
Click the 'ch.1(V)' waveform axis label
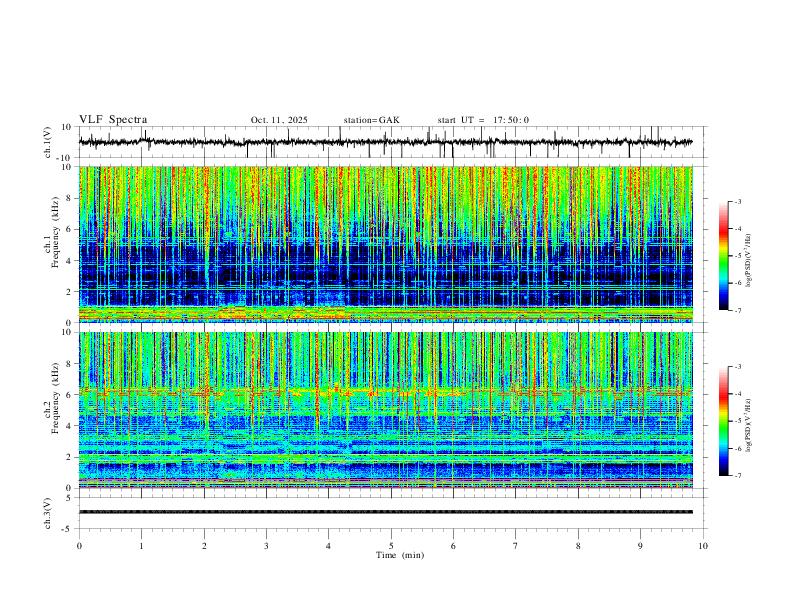(x=48, y=142)
